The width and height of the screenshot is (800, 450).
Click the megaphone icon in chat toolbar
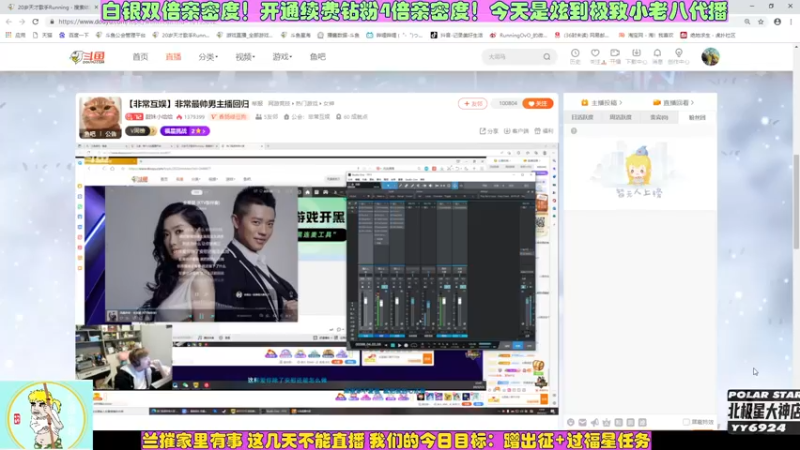click(594, 422)
